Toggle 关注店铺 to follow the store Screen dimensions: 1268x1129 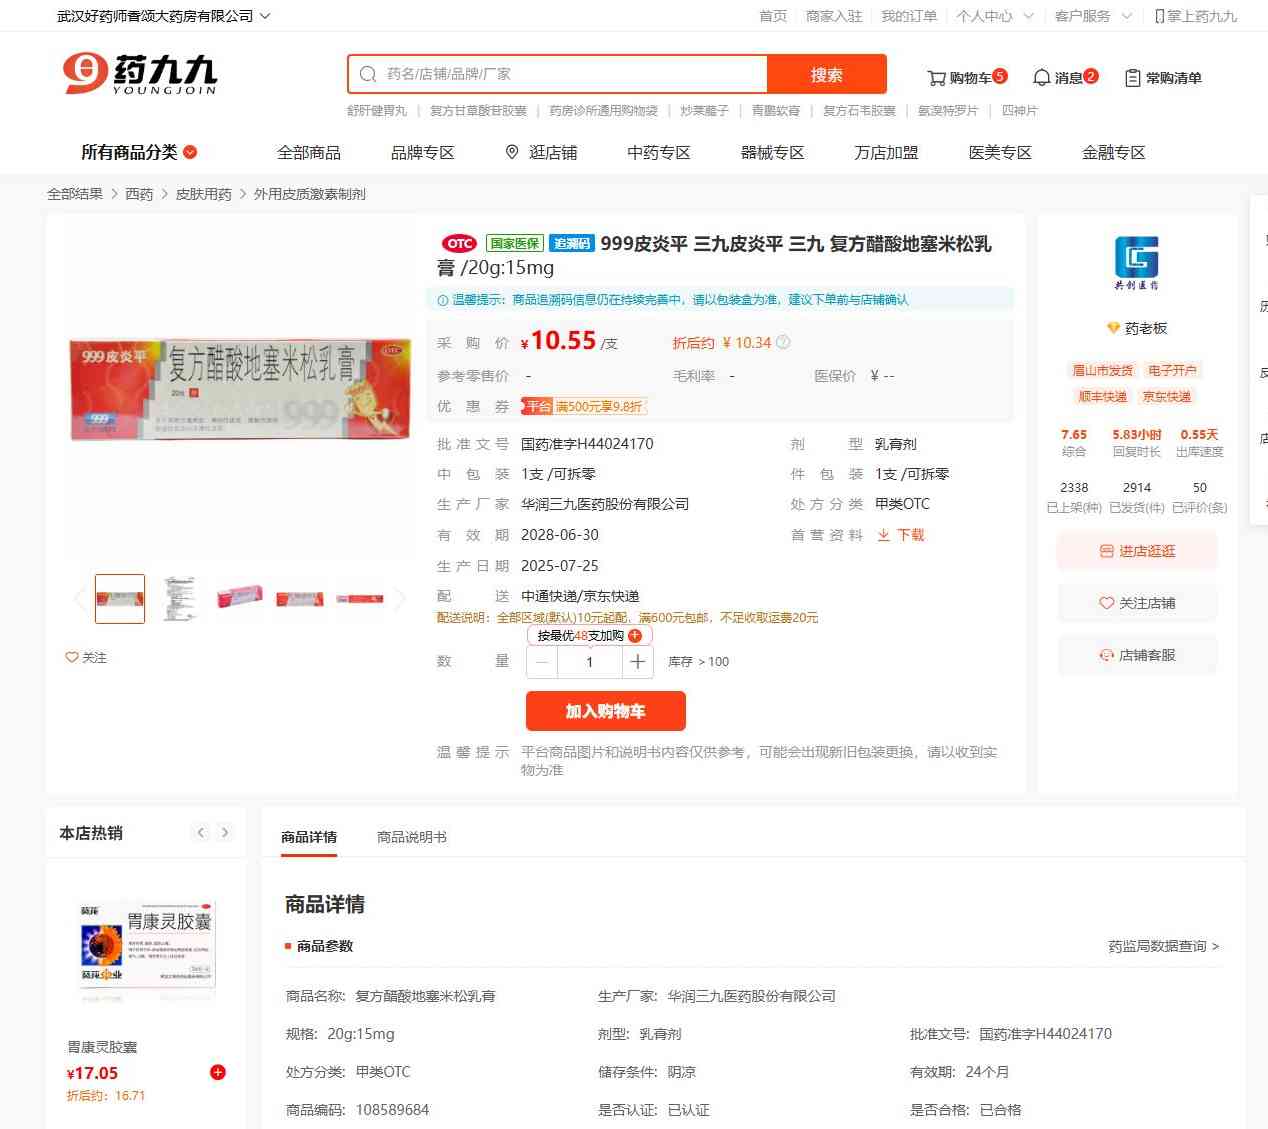(1137, 603)
